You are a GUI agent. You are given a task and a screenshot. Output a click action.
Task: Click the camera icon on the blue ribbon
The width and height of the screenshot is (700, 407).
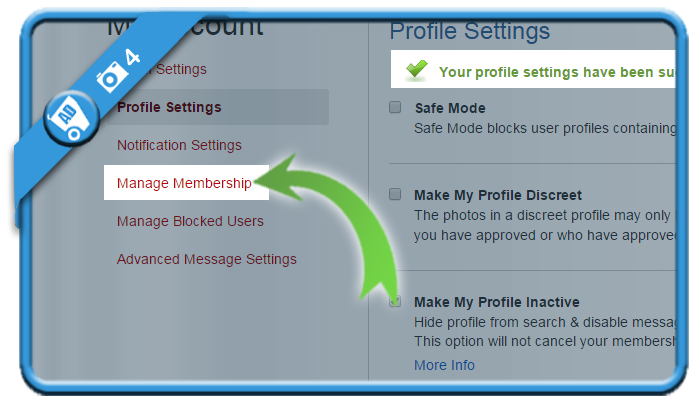[x=110, y=76]
